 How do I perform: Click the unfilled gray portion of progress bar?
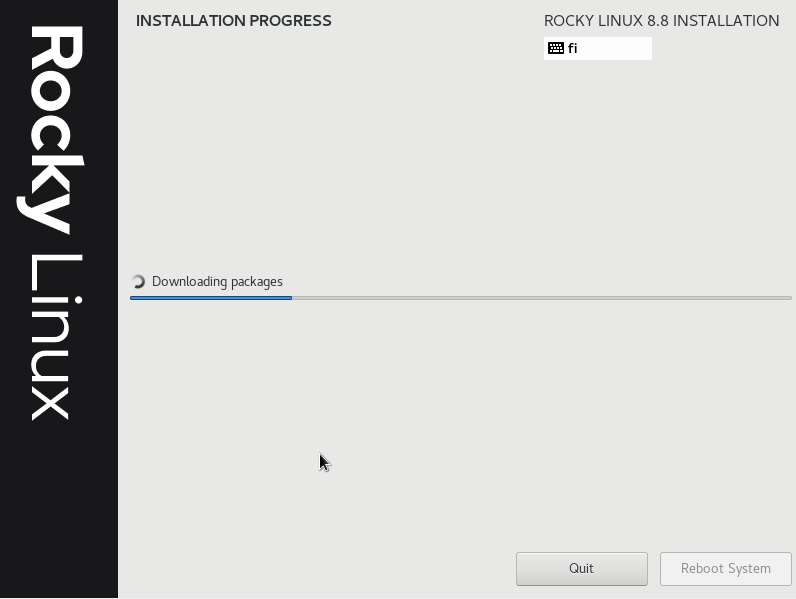540,298
